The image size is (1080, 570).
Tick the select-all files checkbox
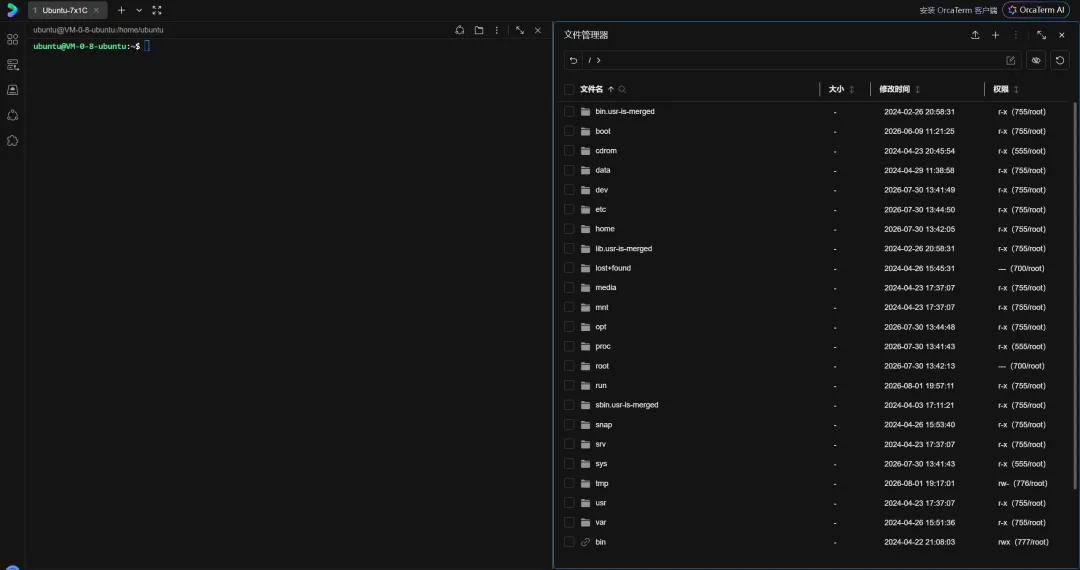569,89
